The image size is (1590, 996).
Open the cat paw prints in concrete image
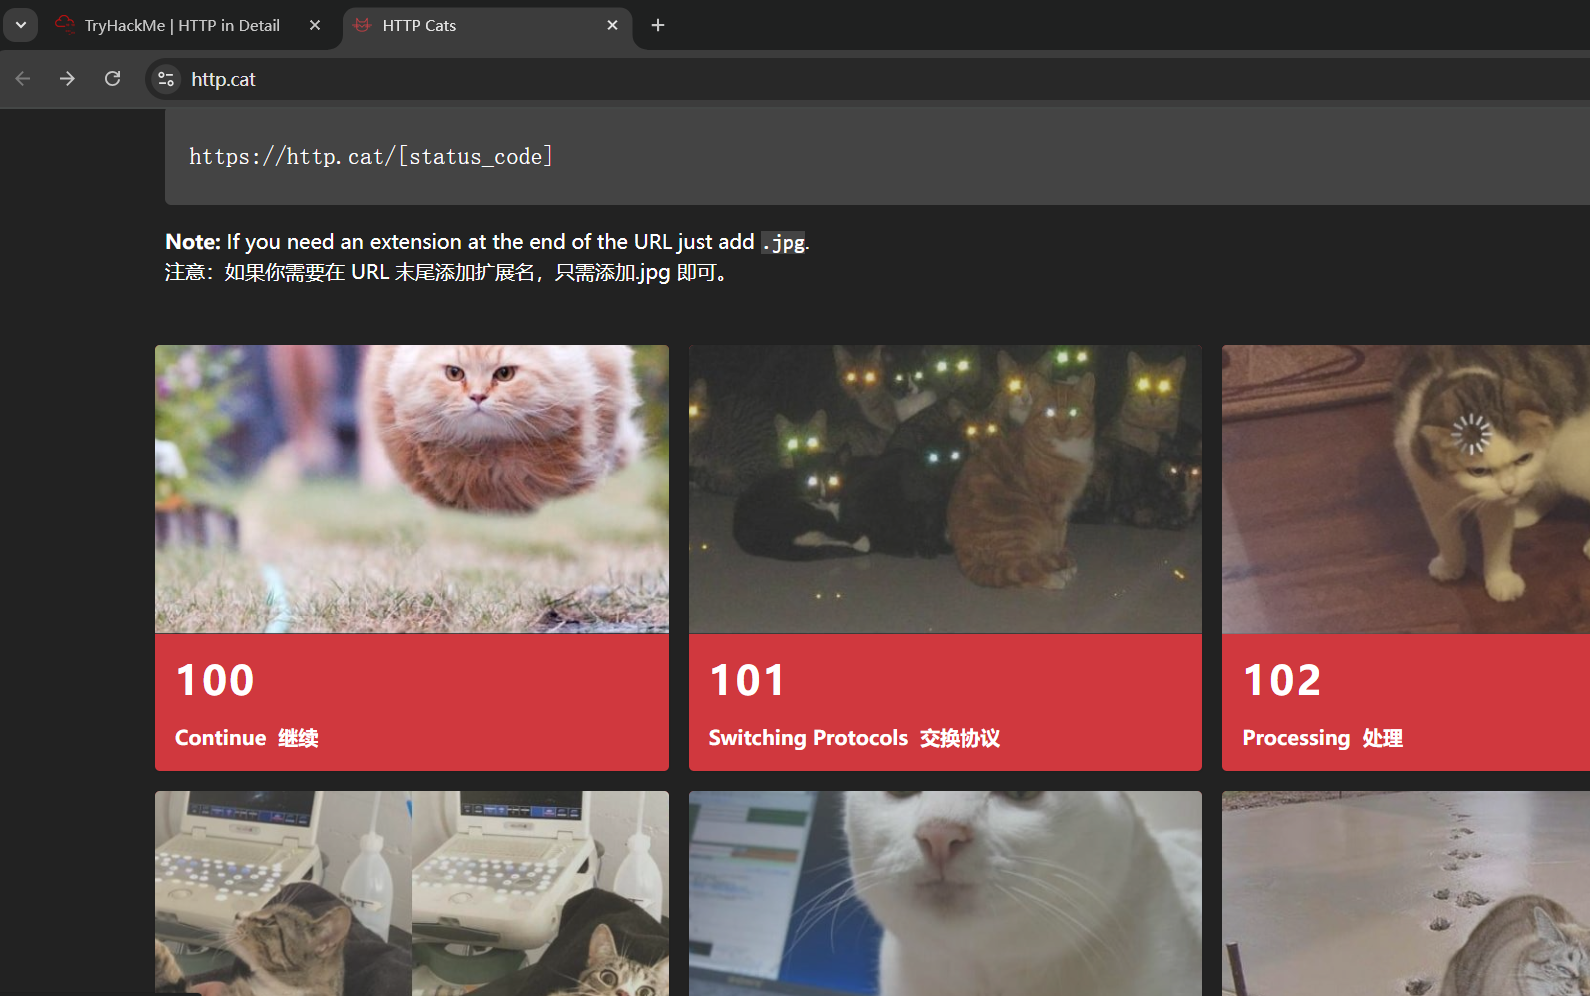pos(1406,893)
